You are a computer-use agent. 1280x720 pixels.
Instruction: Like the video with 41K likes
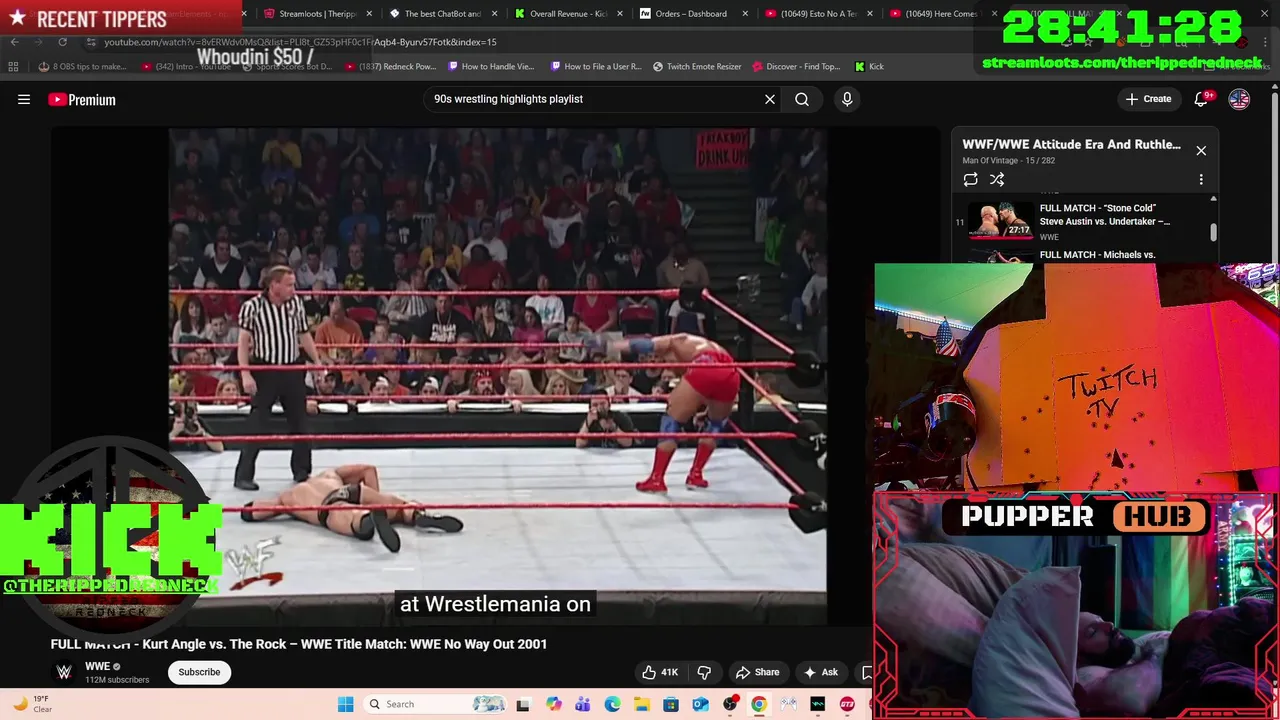660,672
